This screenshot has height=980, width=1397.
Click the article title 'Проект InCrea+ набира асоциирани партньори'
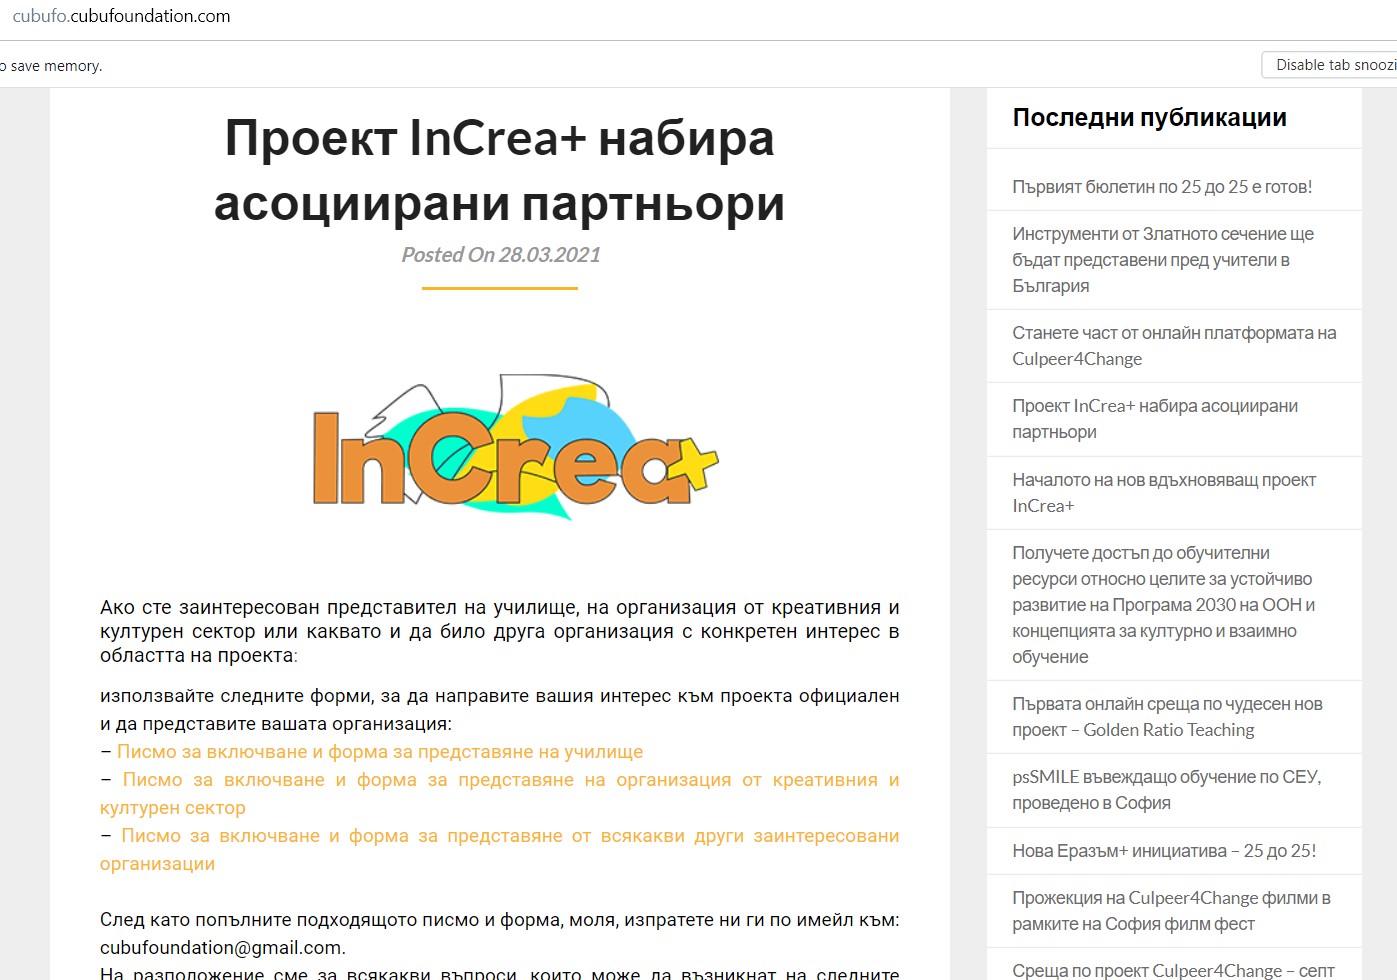[499, 170]
